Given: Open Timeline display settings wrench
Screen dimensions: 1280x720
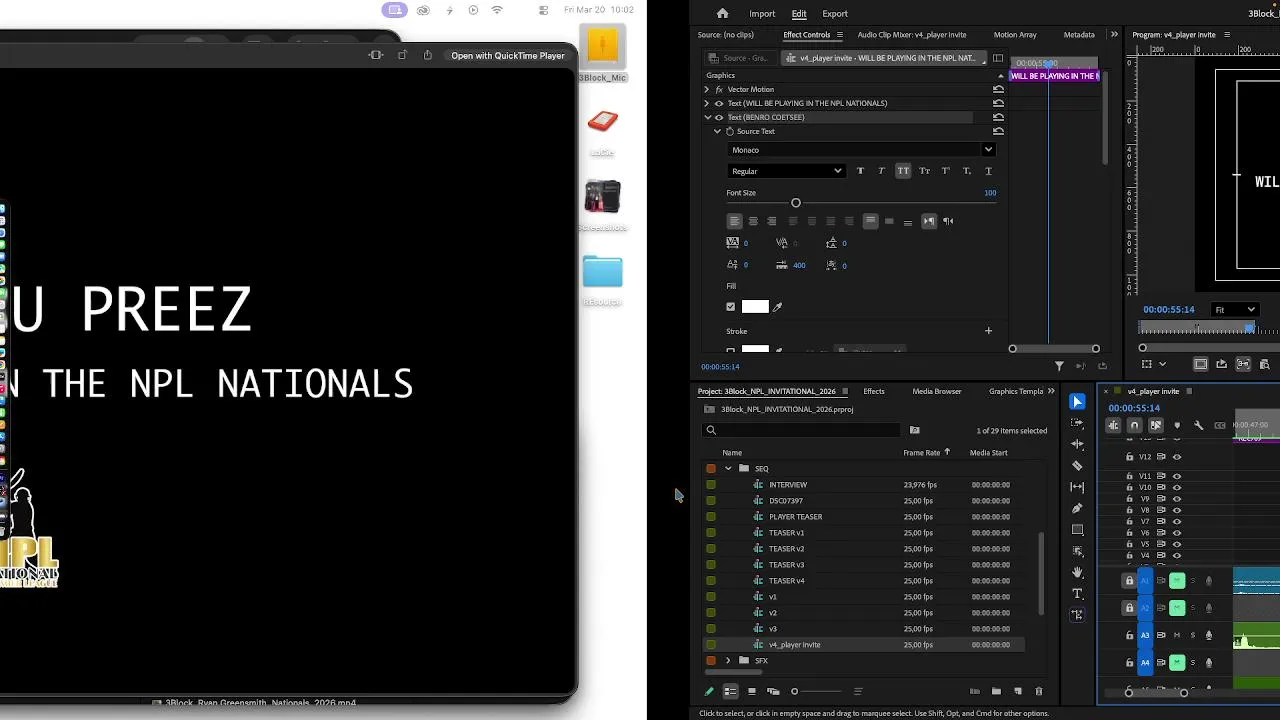Looking at the screenshot, I should [x=1198, y=426].
